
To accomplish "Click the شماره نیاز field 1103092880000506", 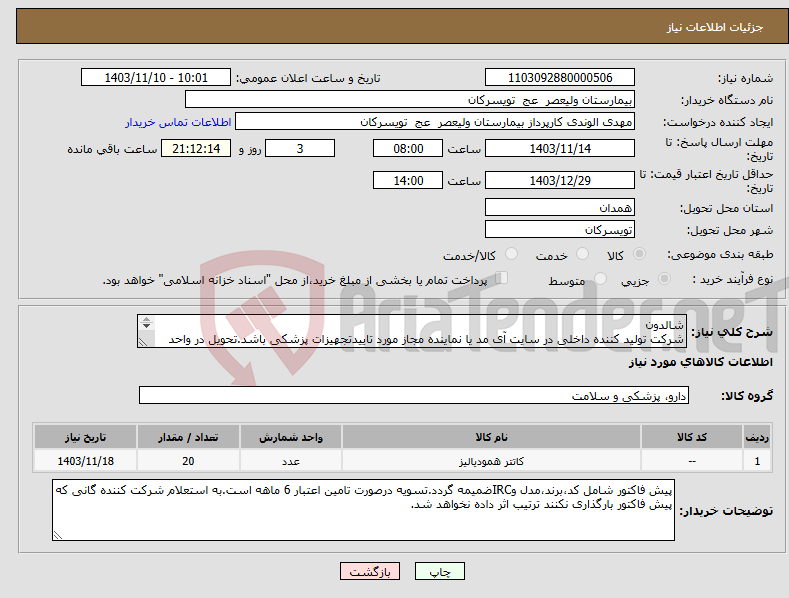I will 560,78.
